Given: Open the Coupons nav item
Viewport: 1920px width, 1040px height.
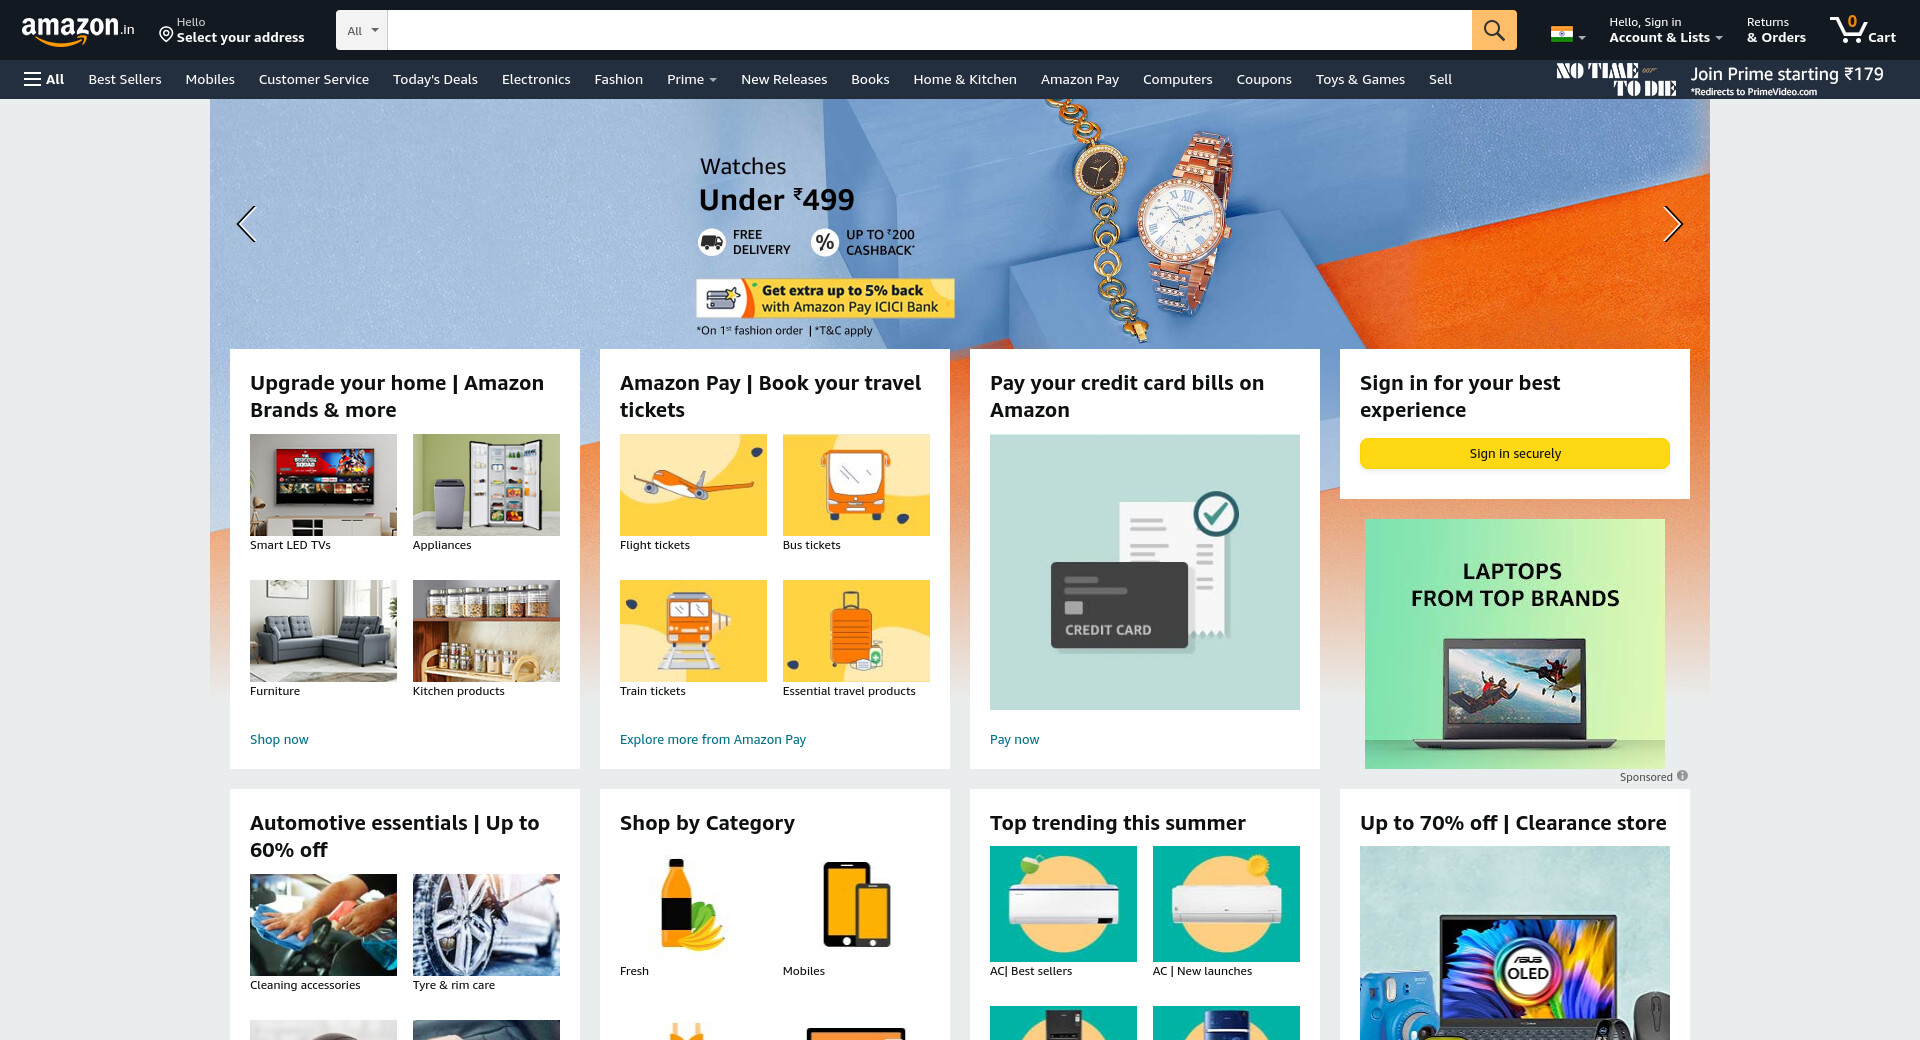Looking at the screenshot, I should [1264, 79].
